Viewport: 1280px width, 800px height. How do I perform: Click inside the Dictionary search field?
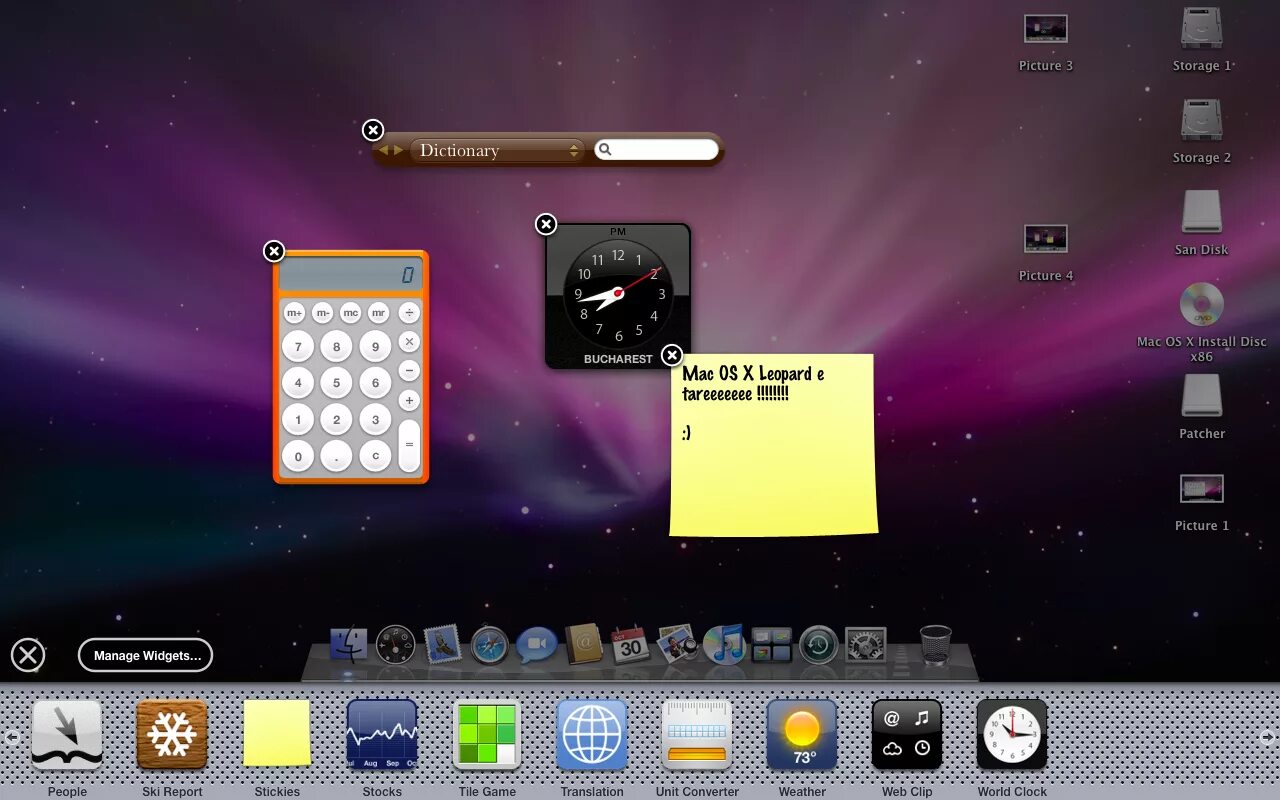[x=660, y=148]
